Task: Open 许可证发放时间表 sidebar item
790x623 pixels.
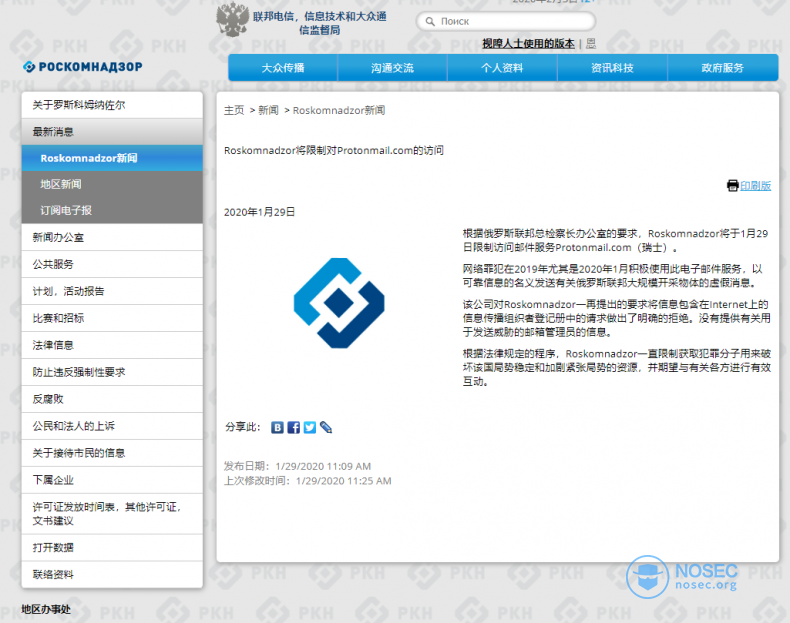Action: pyautogui.click(x=112, y=514)
